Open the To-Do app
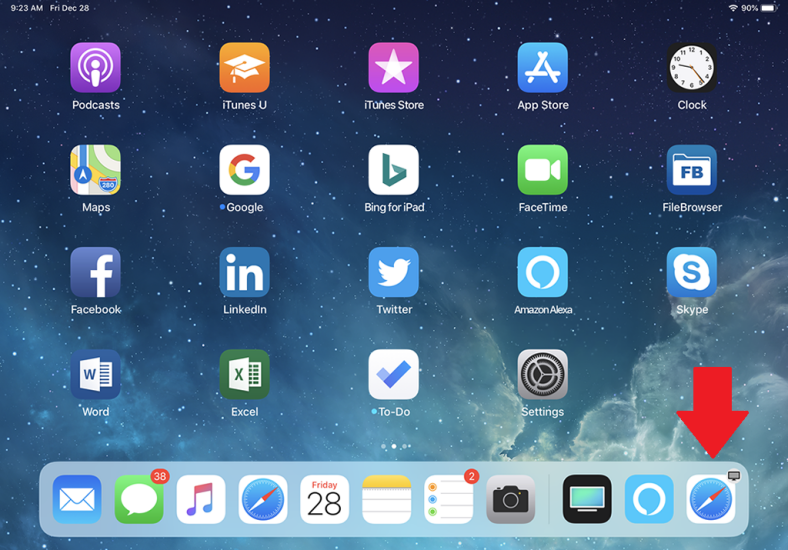The width and height of the screenshot is (788, 550). [393, 375]
